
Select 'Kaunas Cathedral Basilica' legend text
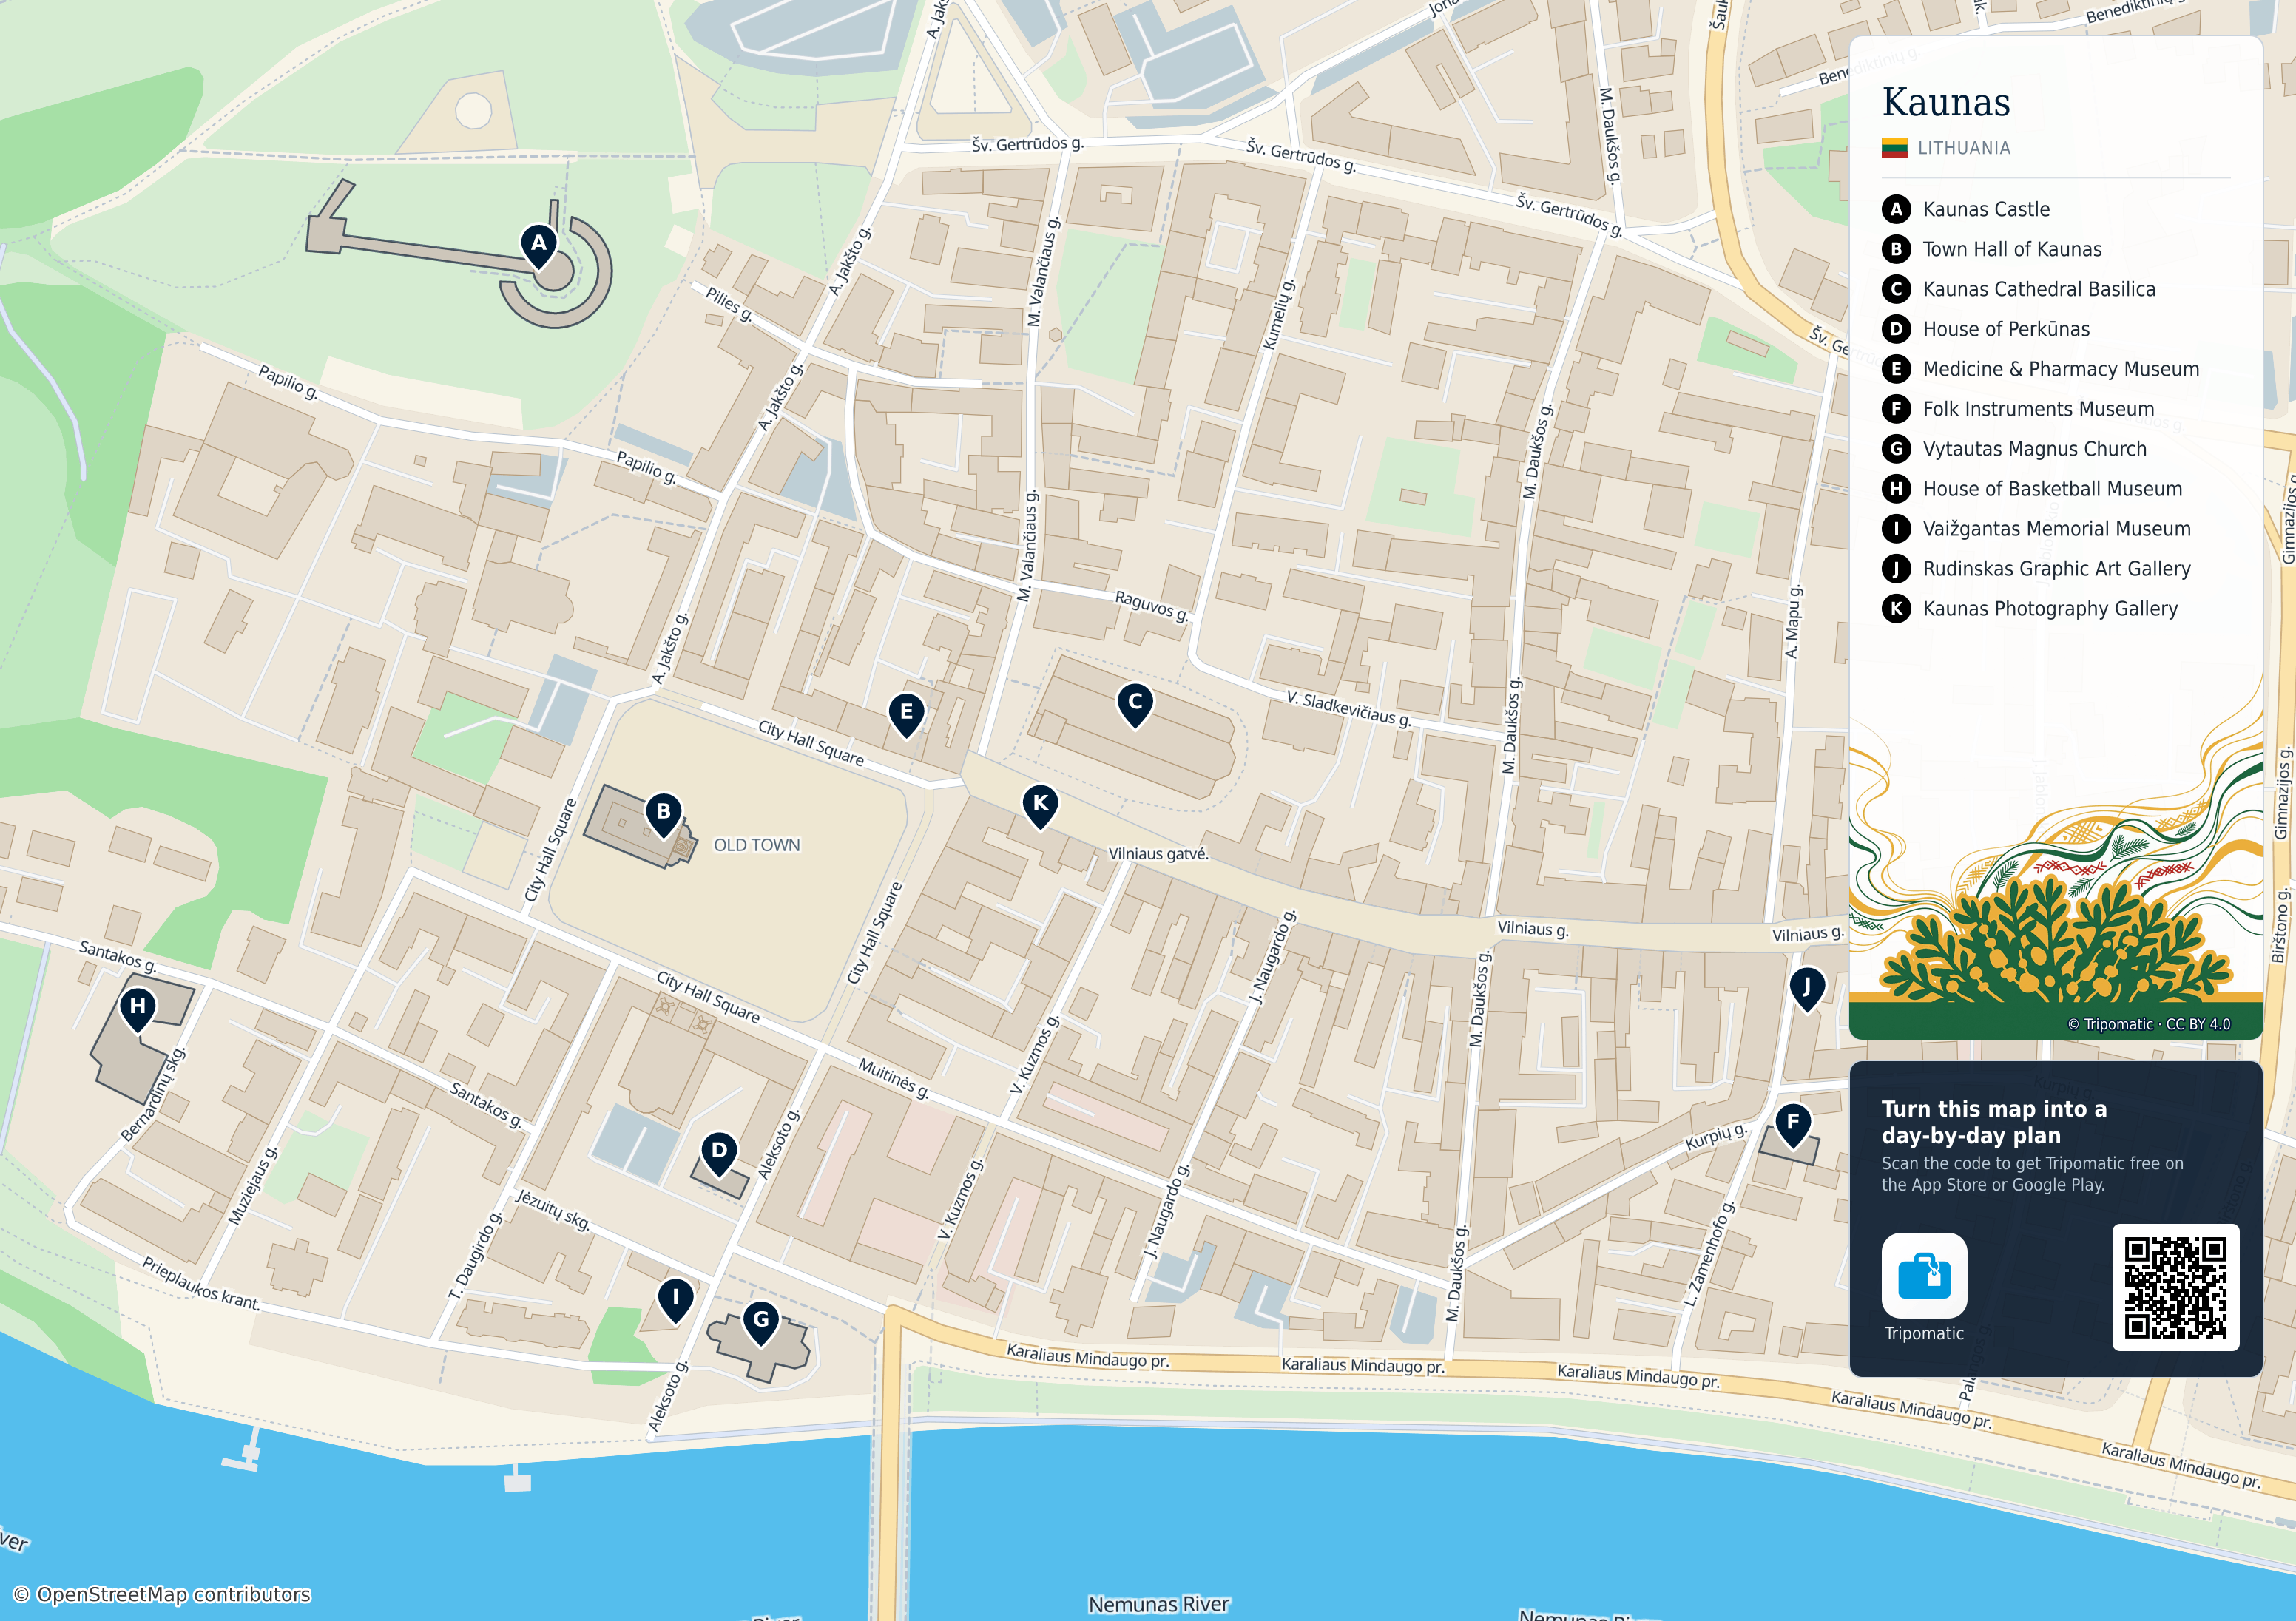tap(2039, 289)
